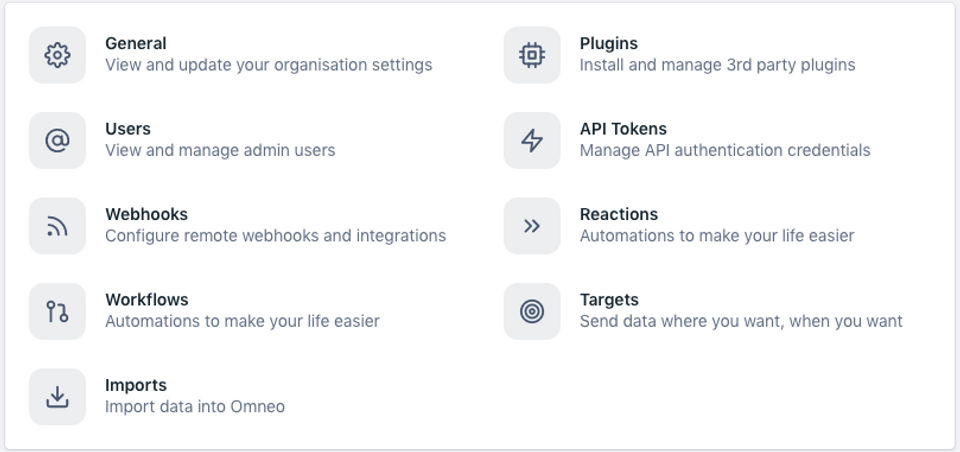Screen dimensions: 960x452
Task: Open the API Tokens heading
Action: coord(623,129)
